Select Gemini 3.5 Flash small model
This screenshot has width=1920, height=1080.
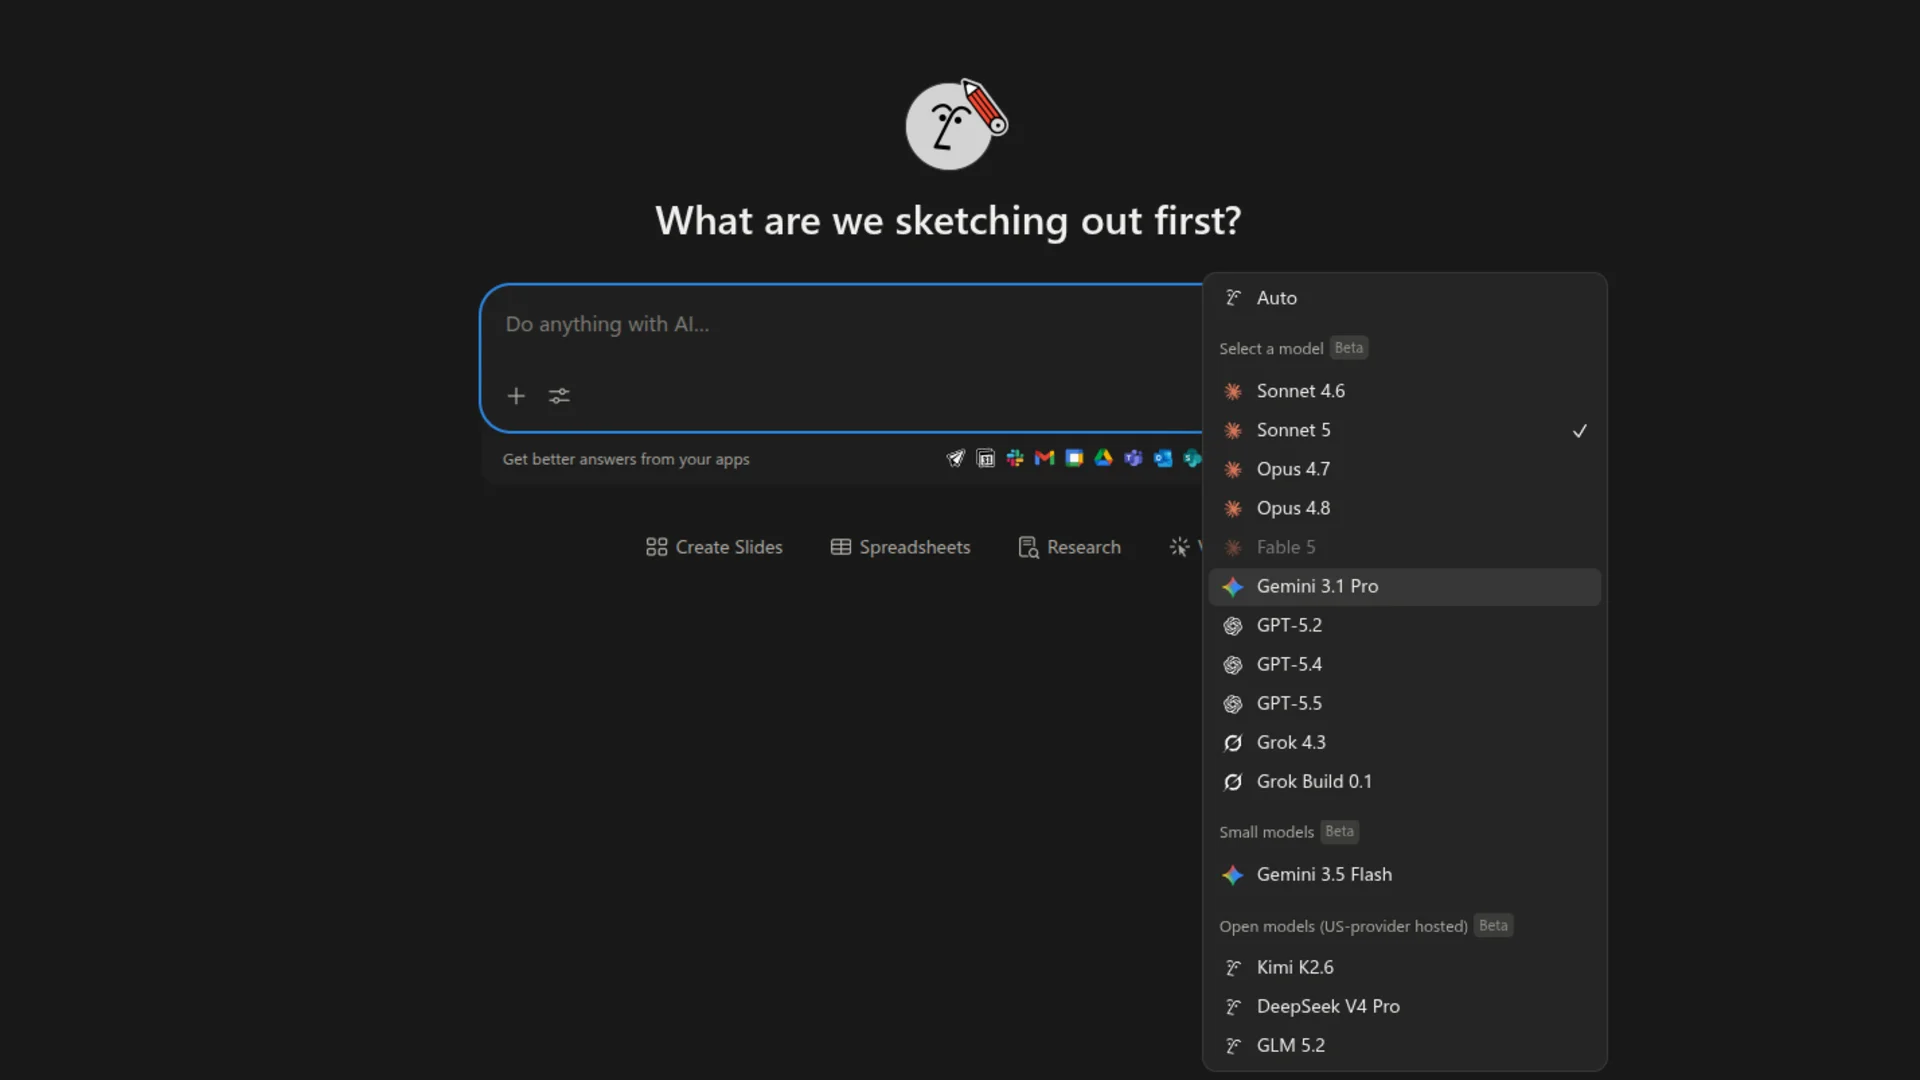pyautogui.click(x=1404, y=874)
